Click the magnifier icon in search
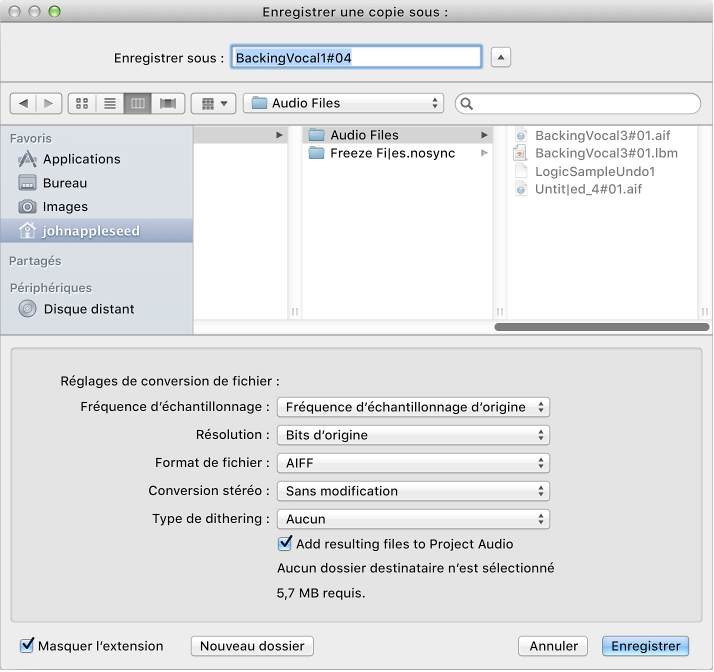This screenshot has width=714, height=672. 466,104
